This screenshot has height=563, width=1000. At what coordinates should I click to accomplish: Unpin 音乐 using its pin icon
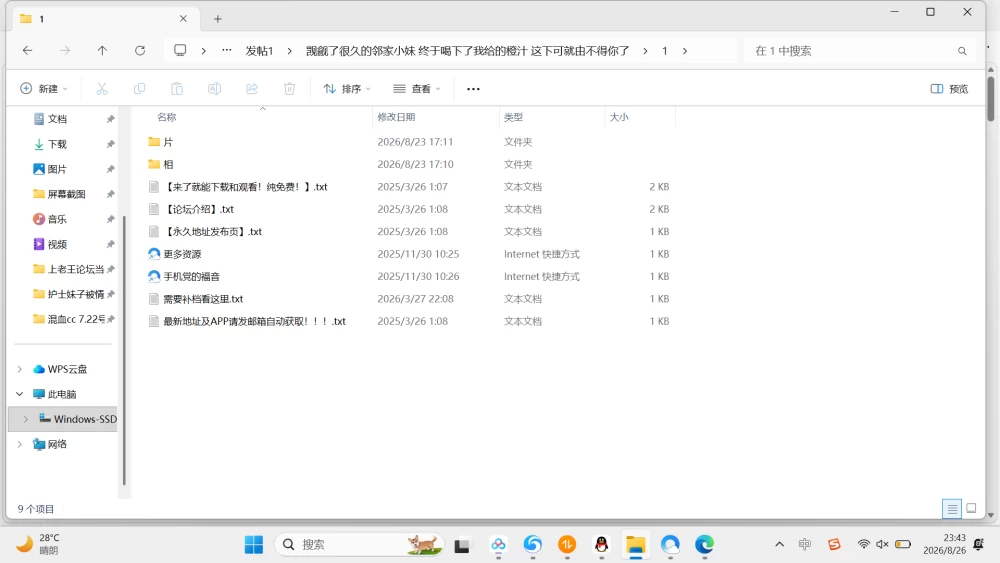tap(110, 219)
